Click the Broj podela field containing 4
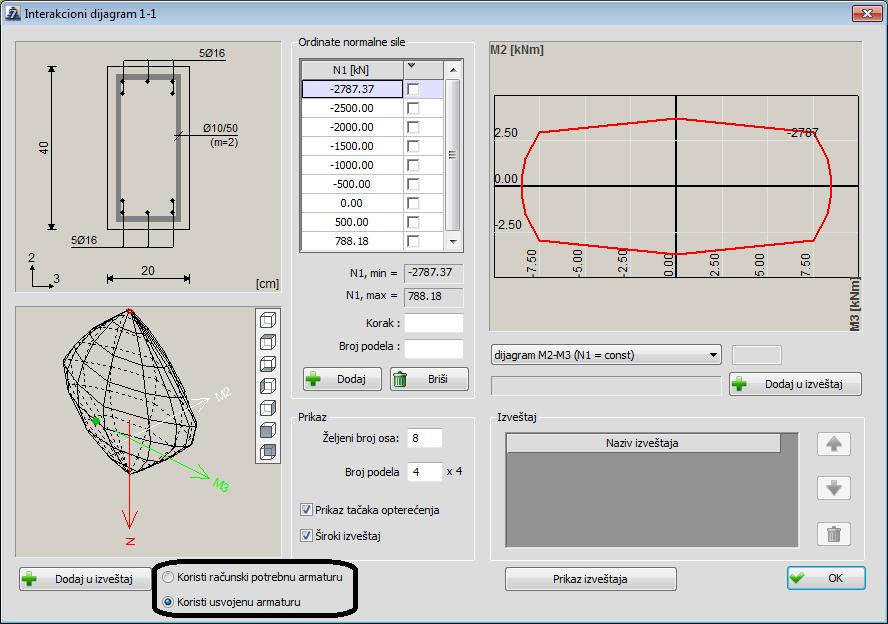The width and height of the screenshot is (888, 624). coord(425,472)
